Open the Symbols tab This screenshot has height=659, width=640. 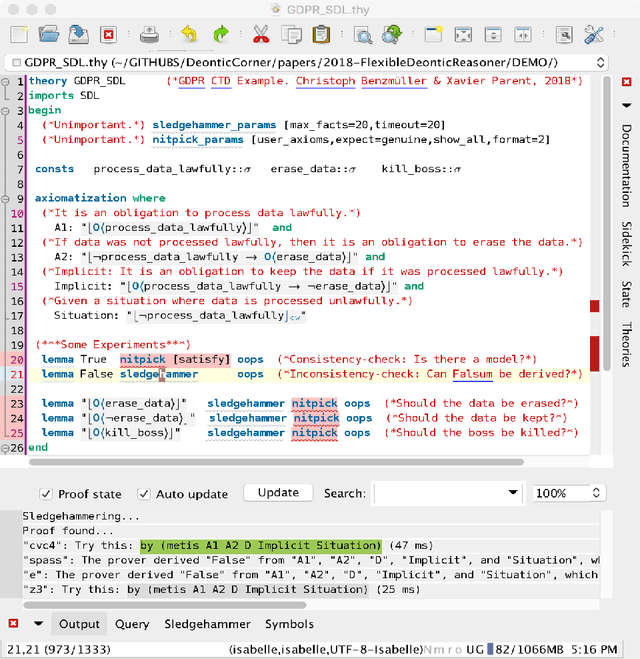point(289,624)
